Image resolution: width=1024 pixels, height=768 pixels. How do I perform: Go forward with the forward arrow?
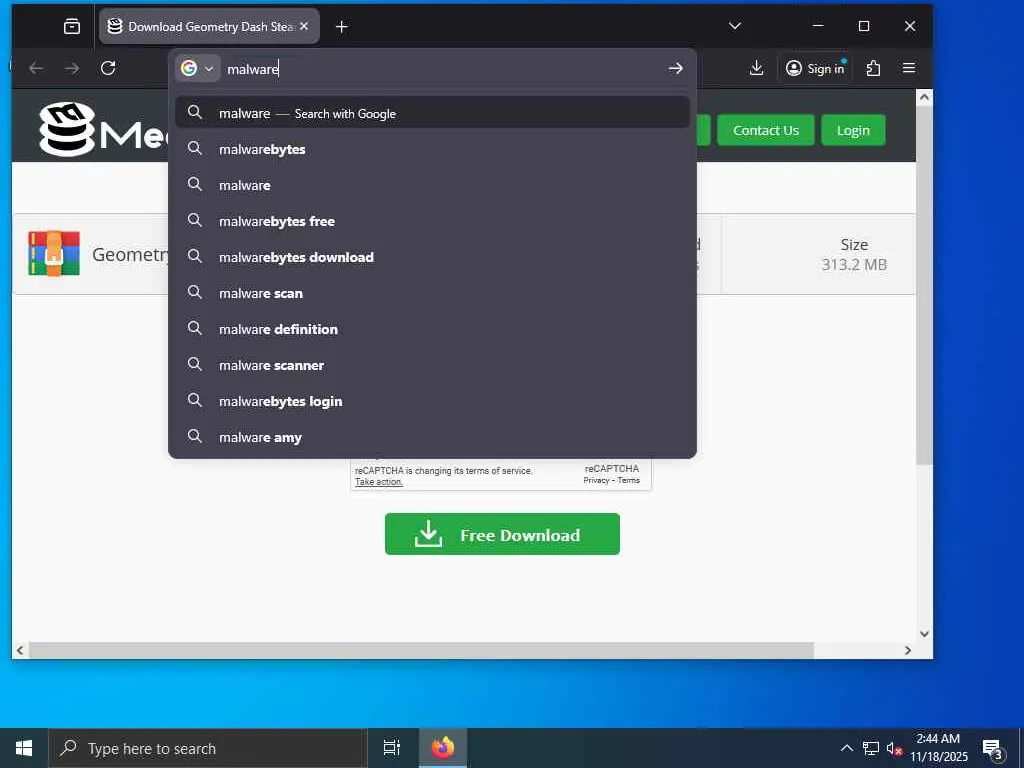point(72,68)
